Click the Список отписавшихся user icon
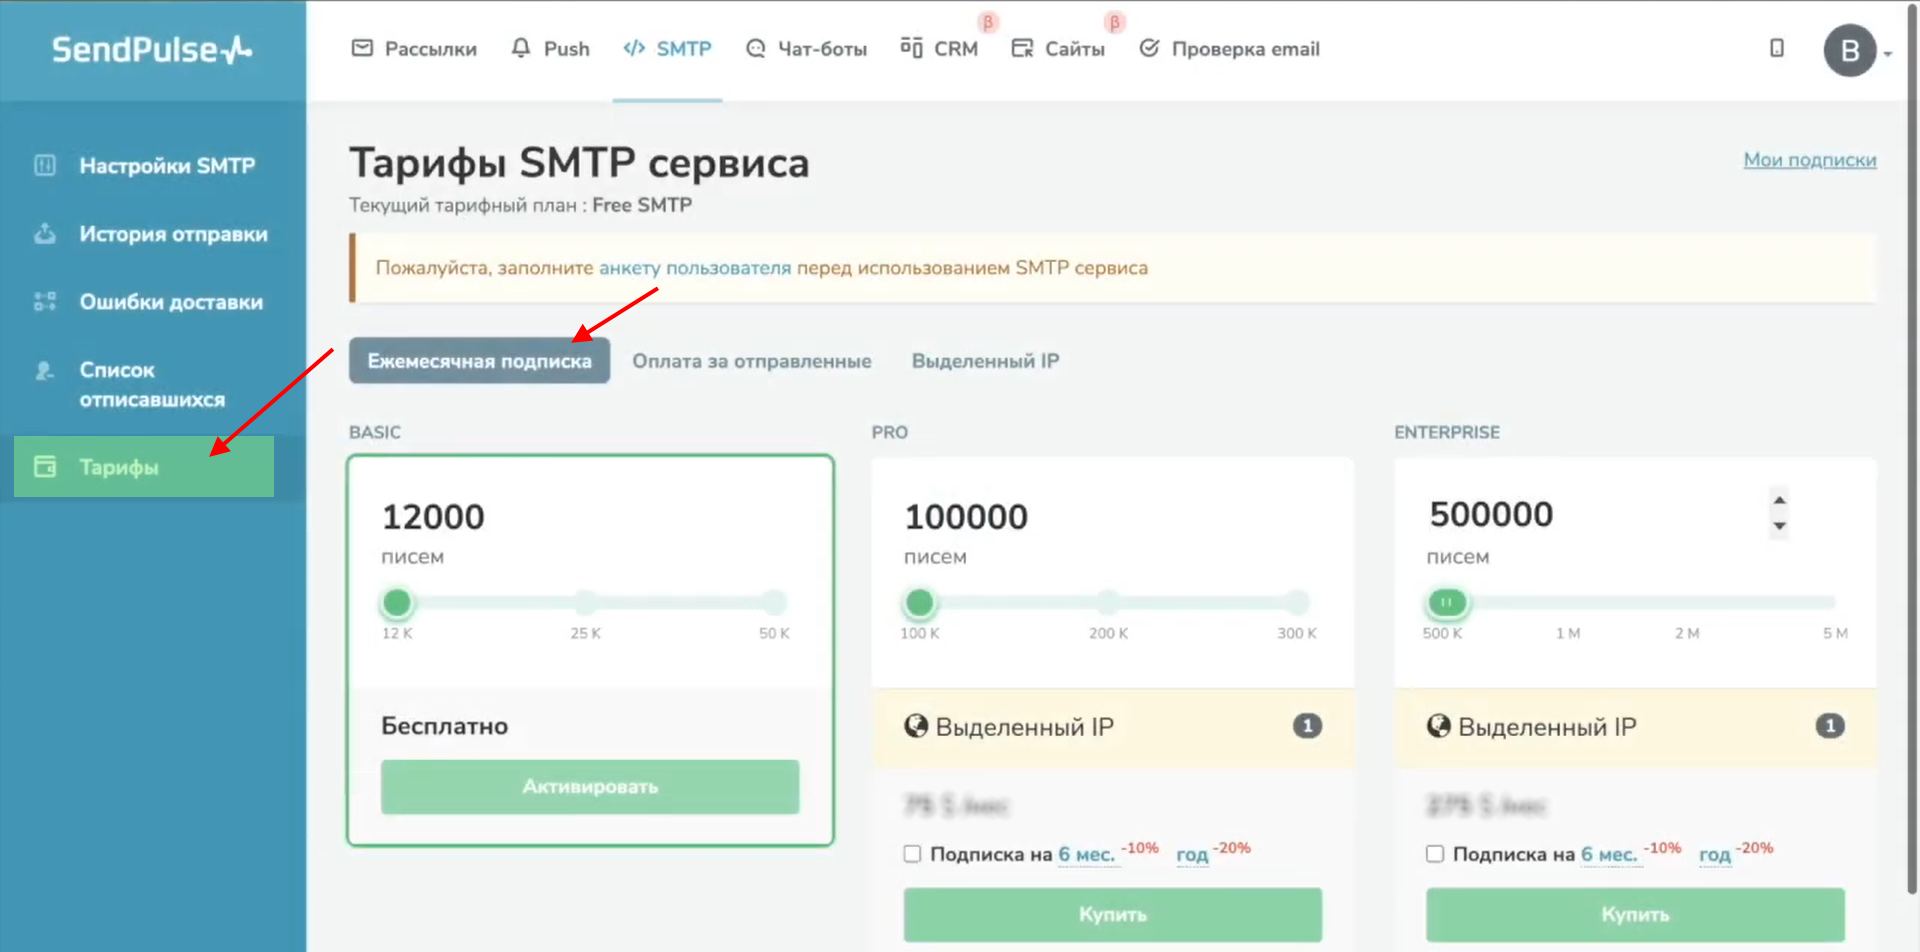The height and width of the screenshot is (952, 1920). point(45,371)
